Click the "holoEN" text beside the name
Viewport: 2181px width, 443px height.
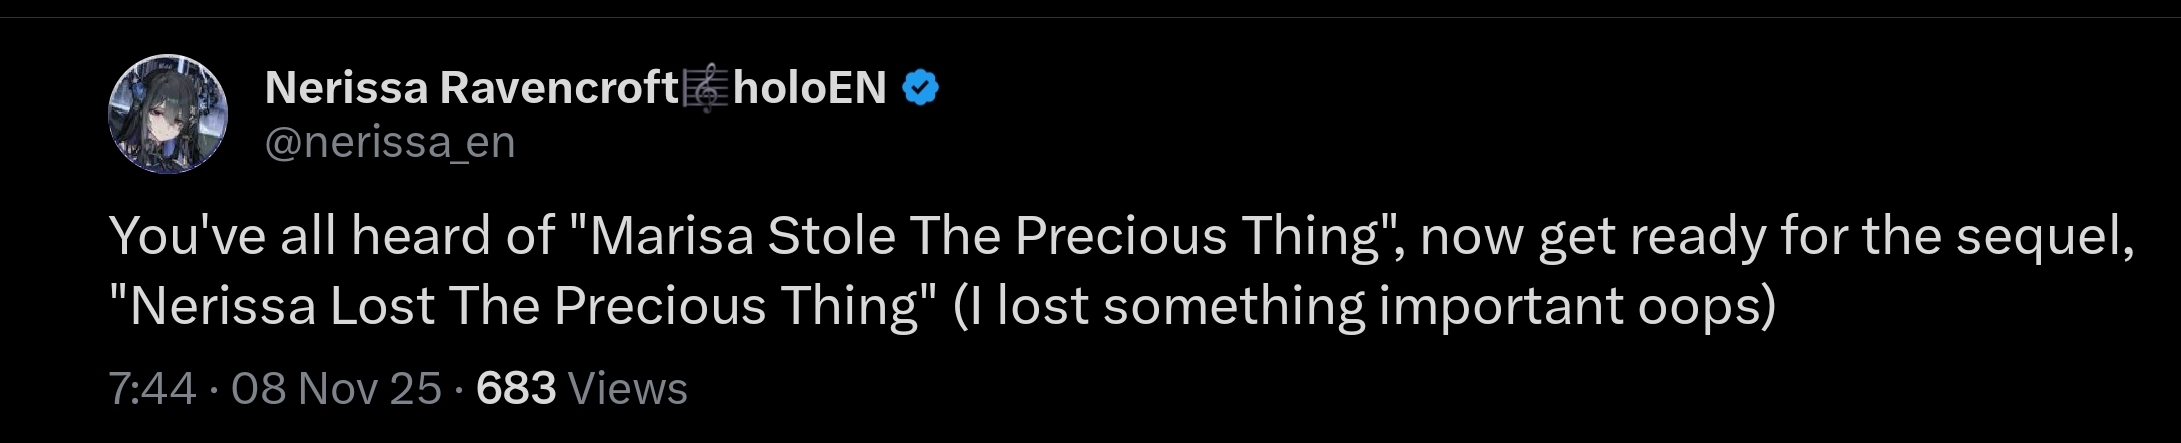[810, 89]
